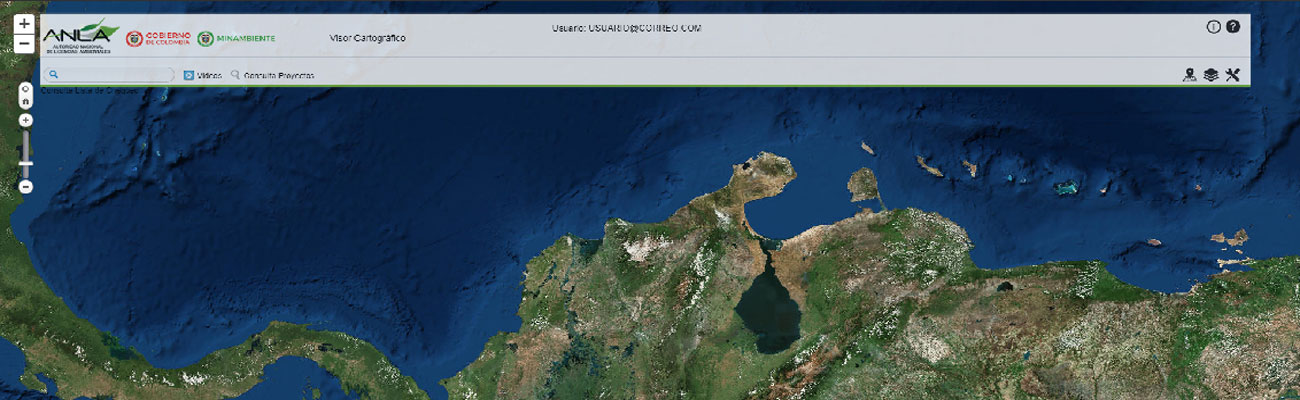Click the large square plus zoom-in button
The image size is (1300, 400).
point(25,23)
